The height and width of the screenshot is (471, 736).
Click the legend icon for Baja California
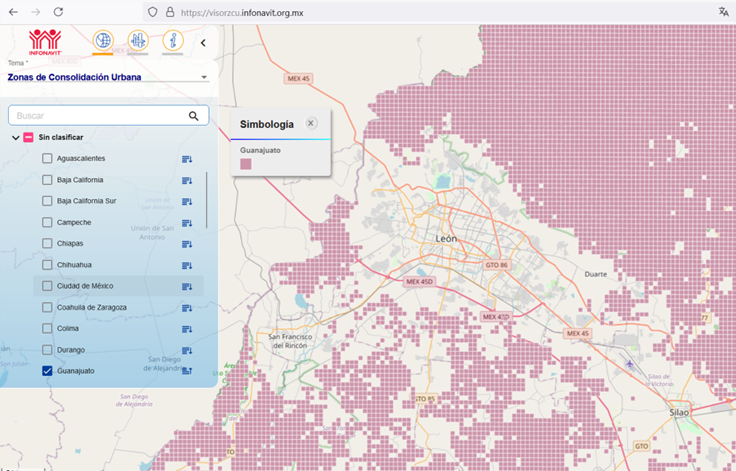[x=187, y=180]
